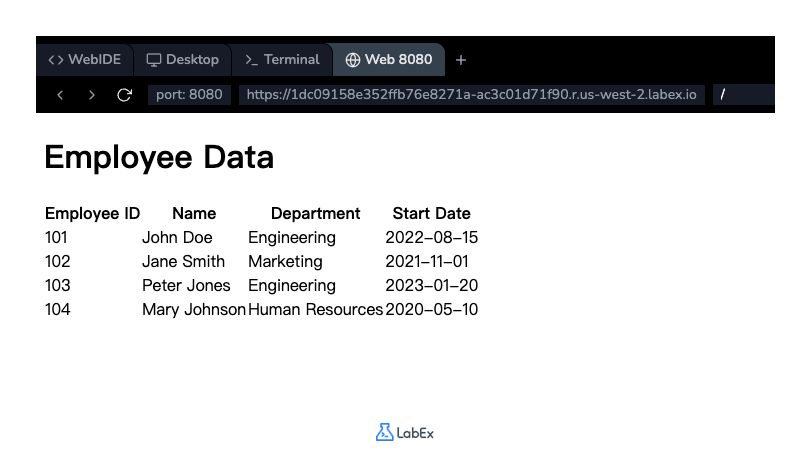811x450 pixels.
Task: Click the code brackets icon on WebIDE tab
Action: (56, 60)
